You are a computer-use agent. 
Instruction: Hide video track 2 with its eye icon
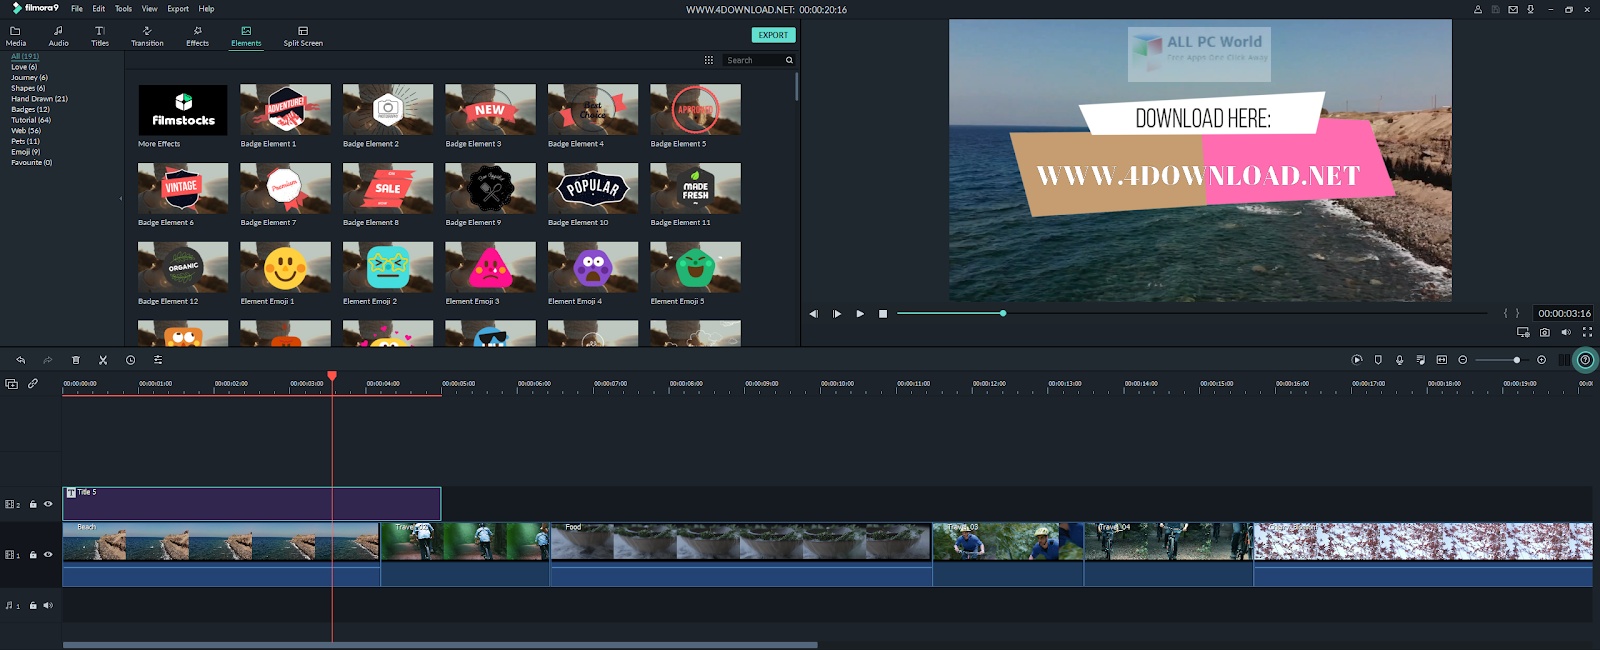tap(48, 504)
